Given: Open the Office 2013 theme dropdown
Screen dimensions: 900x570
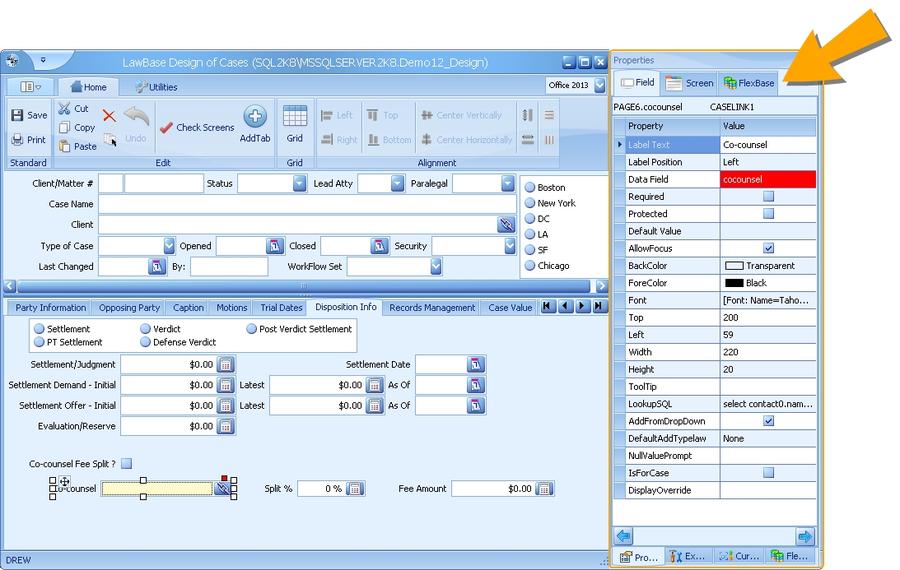Looking at the screenshot, I should coord(600,85).
